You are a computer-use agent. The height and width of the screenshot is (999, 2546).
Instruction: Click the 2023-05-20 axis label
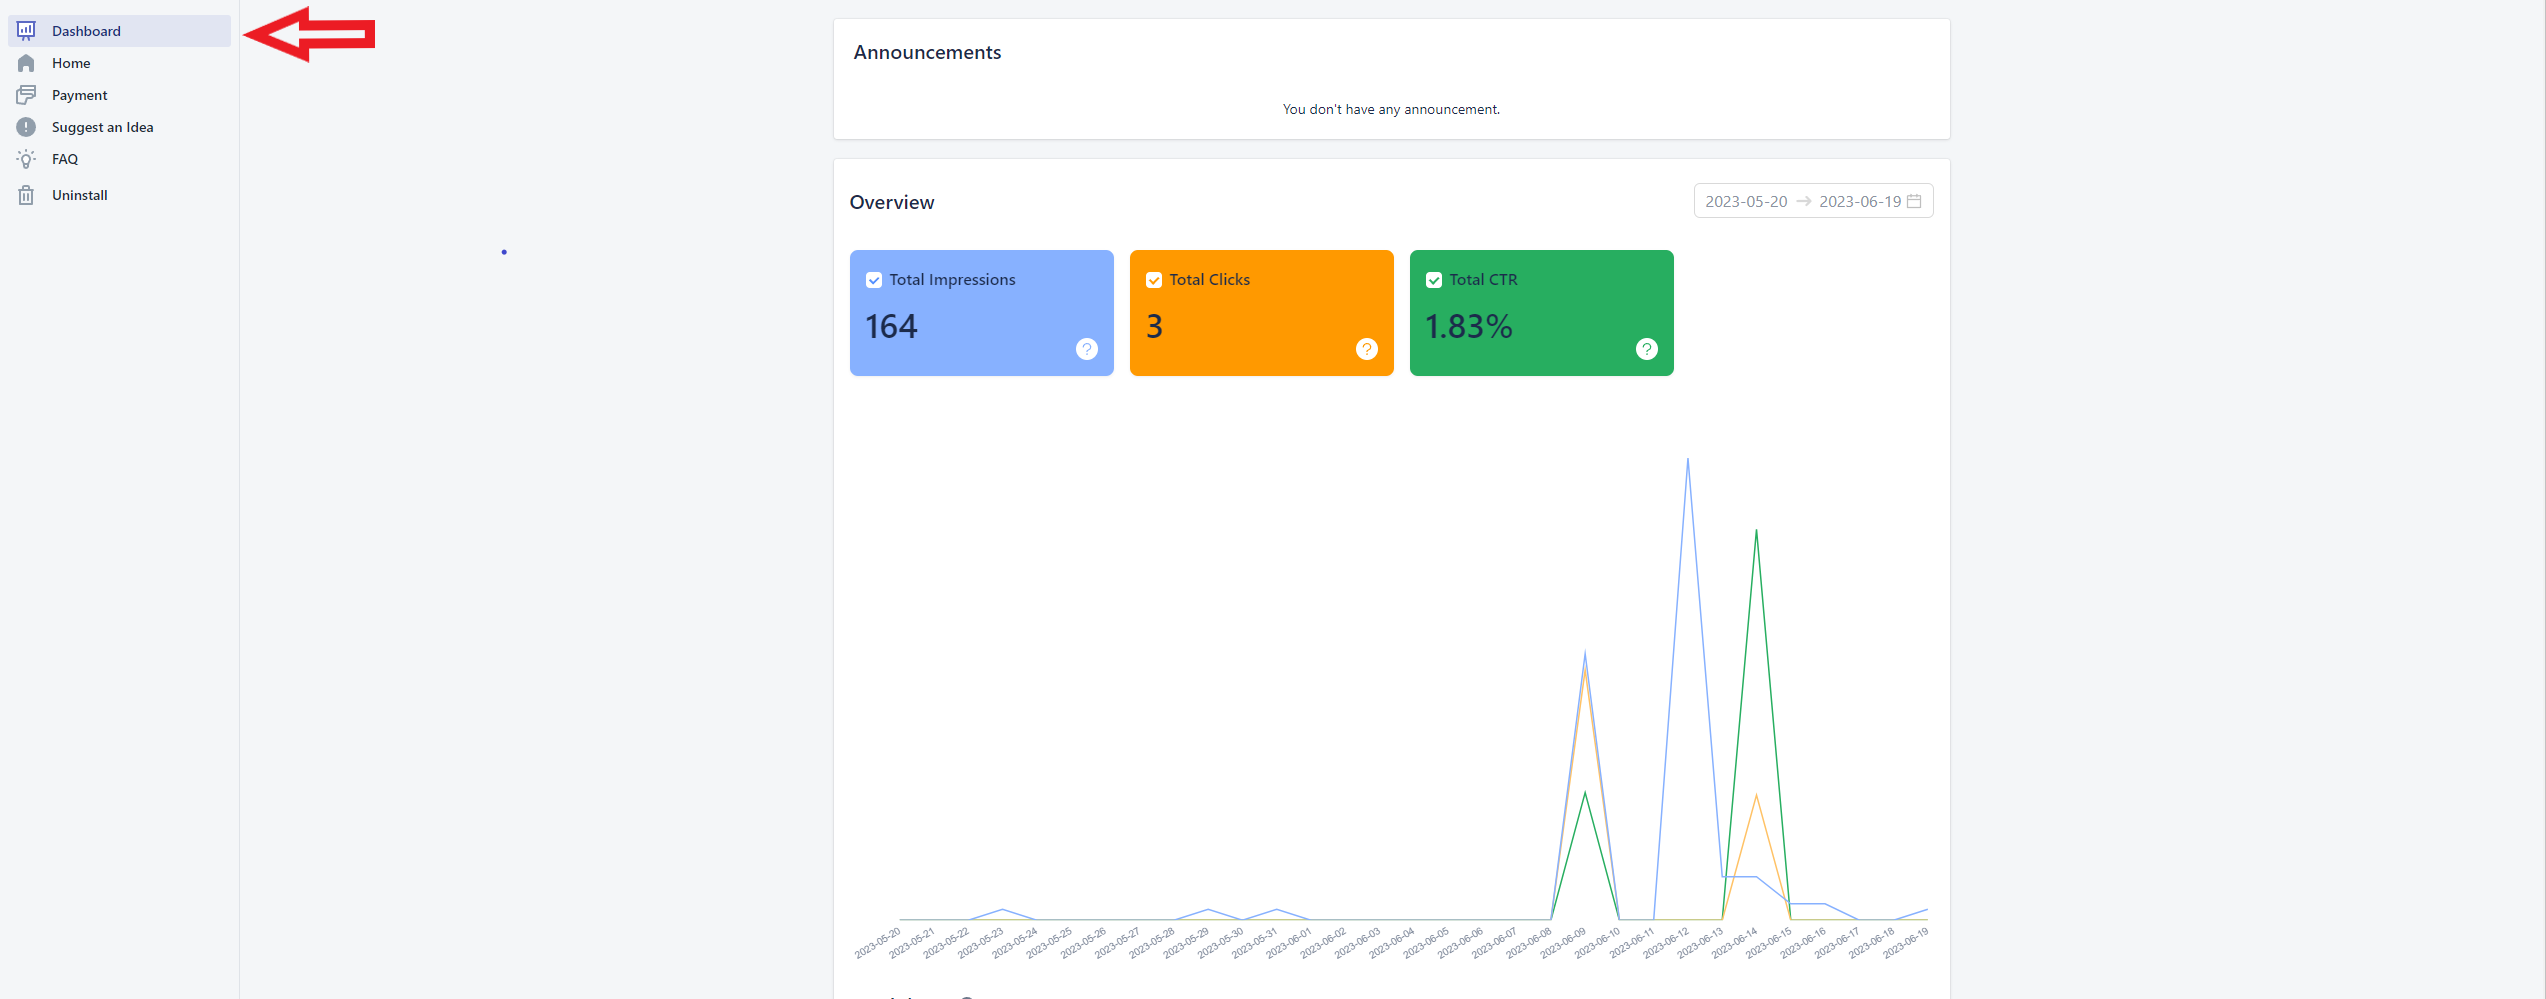pos(878,944)
